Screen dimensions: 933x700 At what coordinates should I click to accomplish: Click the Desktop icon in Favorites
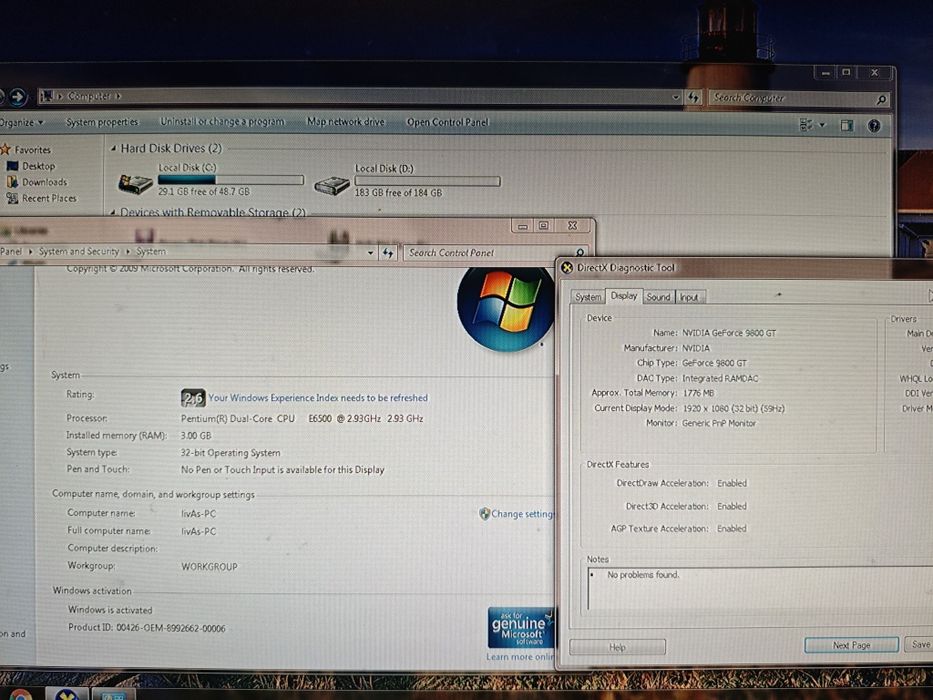12,166
